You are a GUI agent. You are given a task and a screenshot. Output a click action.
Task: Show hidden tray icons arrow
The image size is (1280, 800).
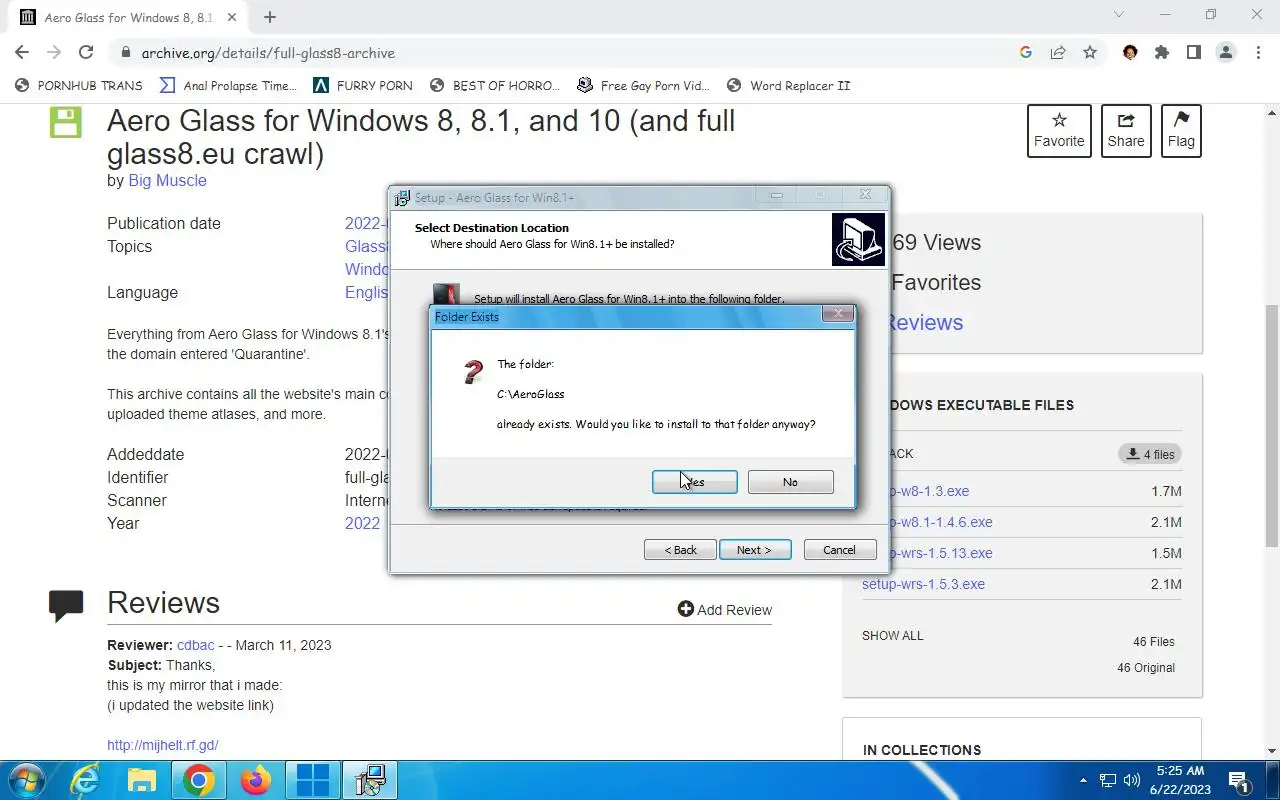click(1083, 780)
